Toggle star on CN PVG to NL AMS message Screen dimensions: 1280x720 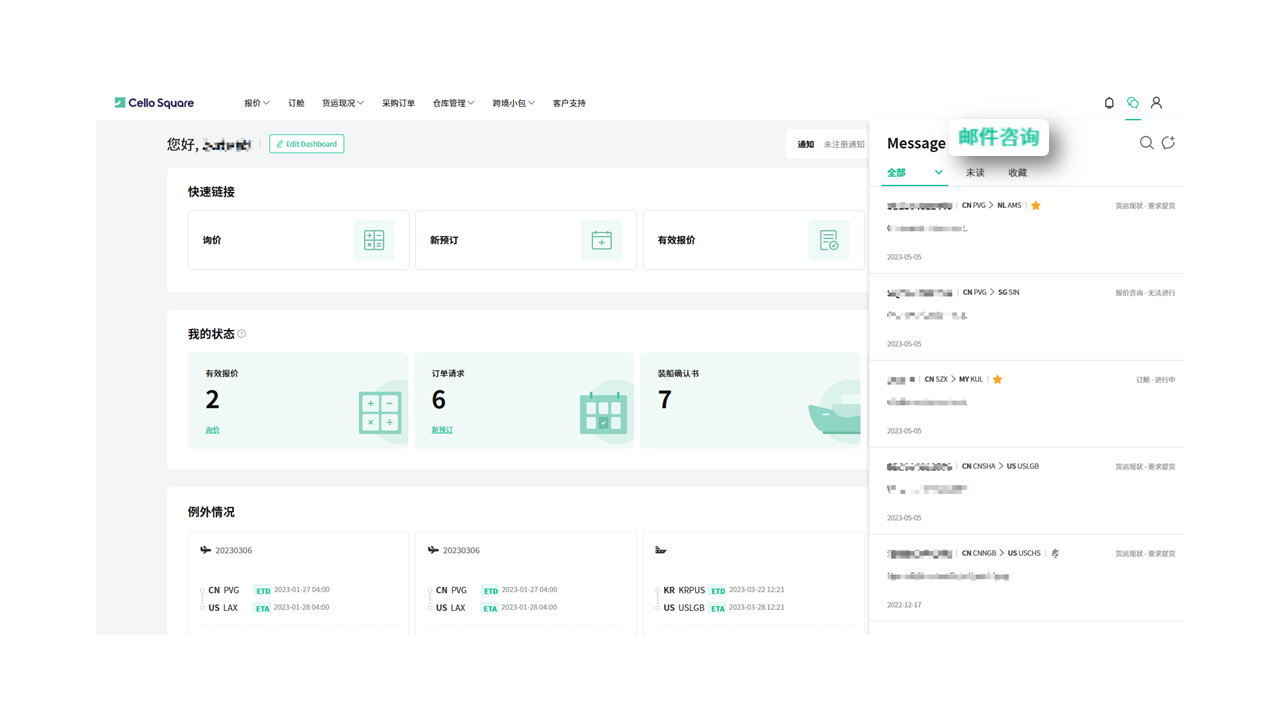coord(1036,206)
